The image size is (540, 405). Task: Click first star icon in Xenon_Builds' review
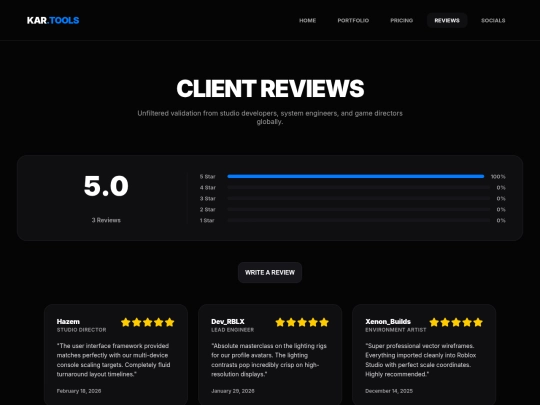coord(434,322)
